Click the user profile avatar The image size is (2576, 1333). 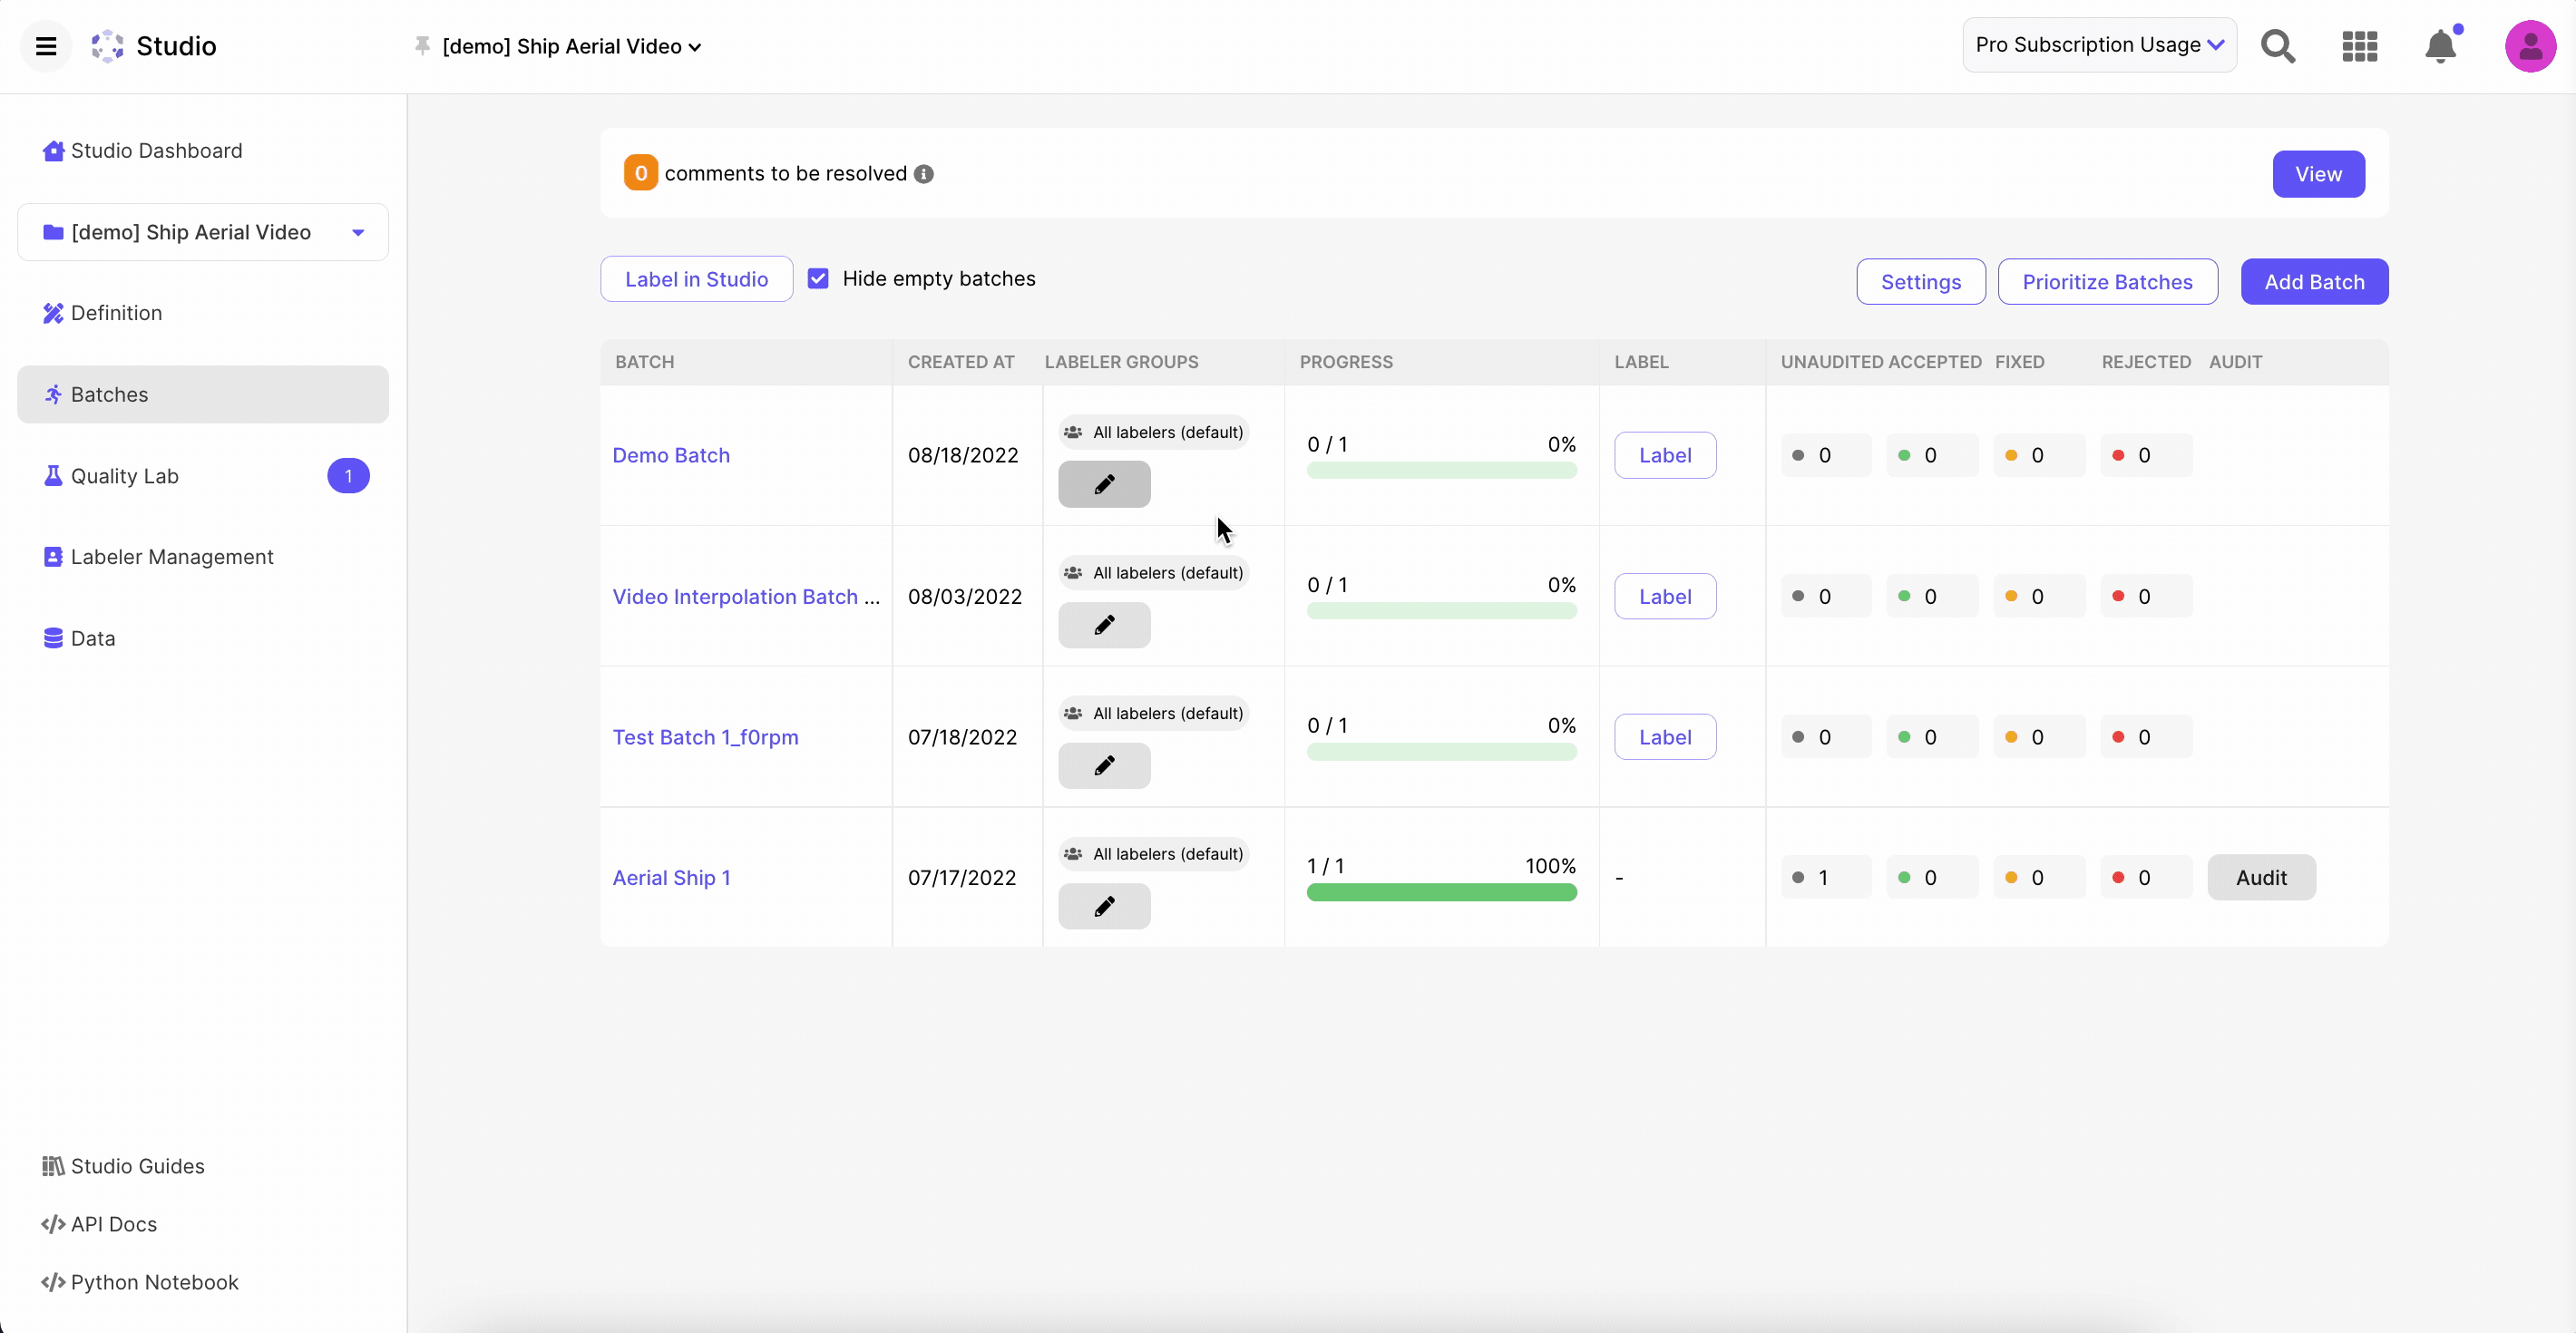2530,46
